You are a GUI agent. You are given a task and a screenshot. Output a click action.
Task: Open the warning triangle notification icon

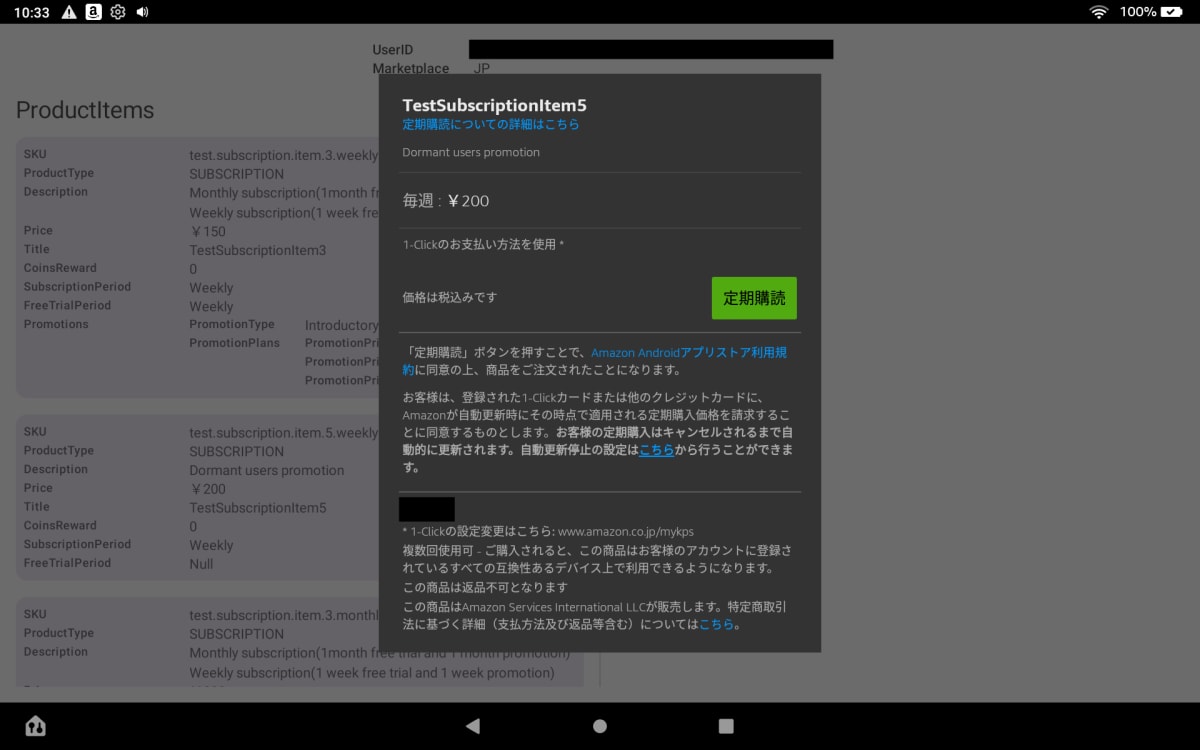coord(69,12)
